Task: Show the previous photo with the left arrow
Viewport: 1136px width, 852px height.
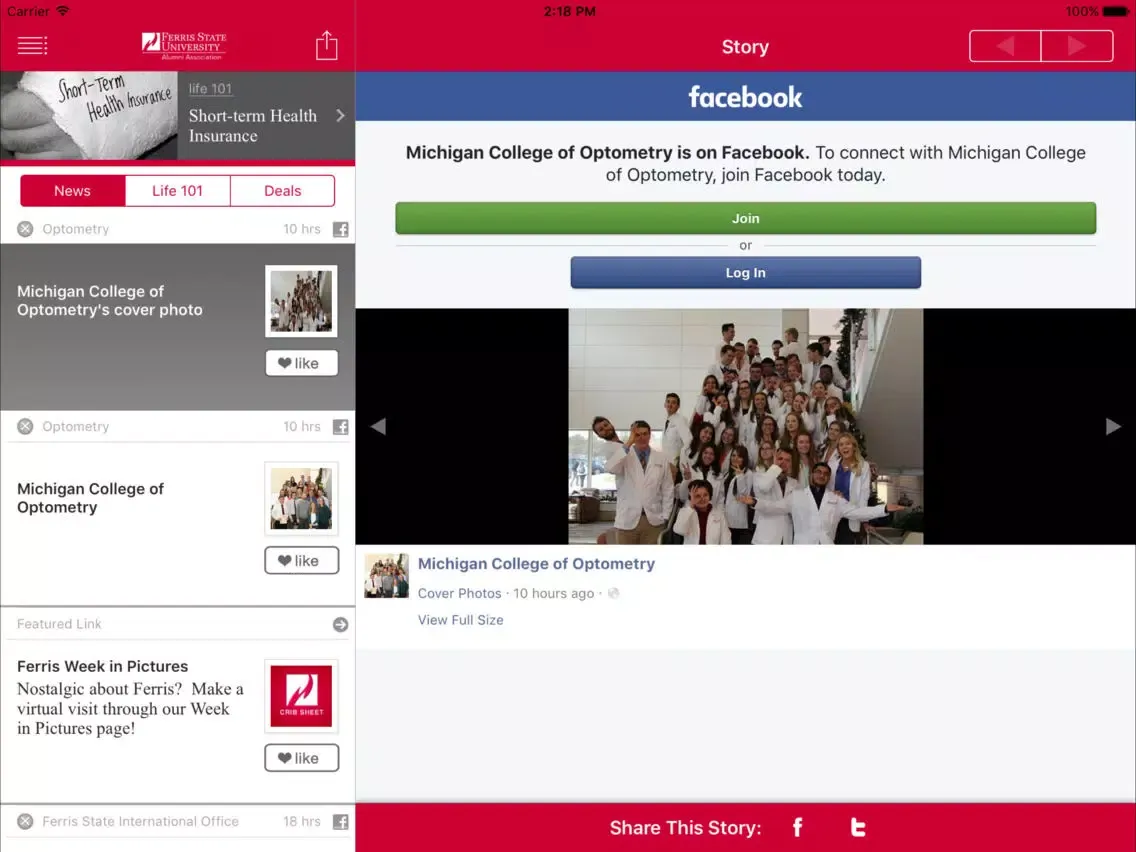Action: pyautogui.click(x=377, y=426)
